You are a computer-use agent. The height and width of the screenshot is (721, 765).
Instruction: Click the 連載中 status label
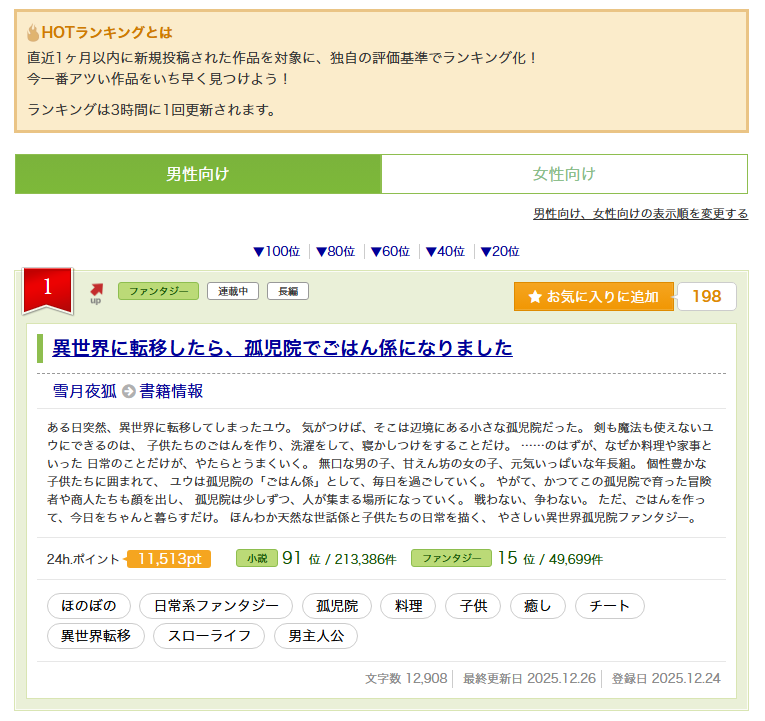click(233, 291)
